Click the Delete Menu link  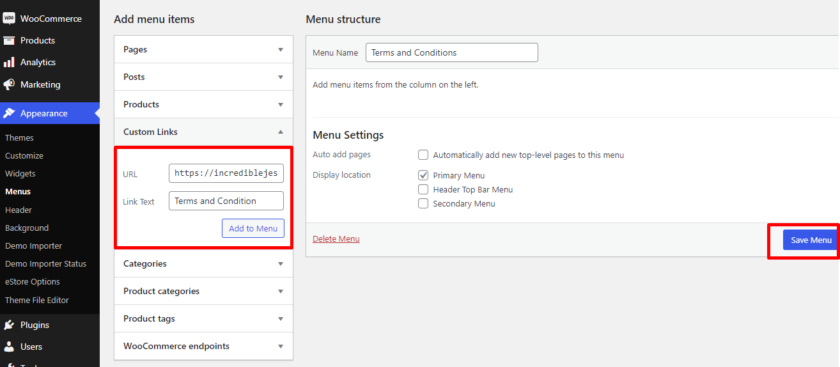(336, 239)
